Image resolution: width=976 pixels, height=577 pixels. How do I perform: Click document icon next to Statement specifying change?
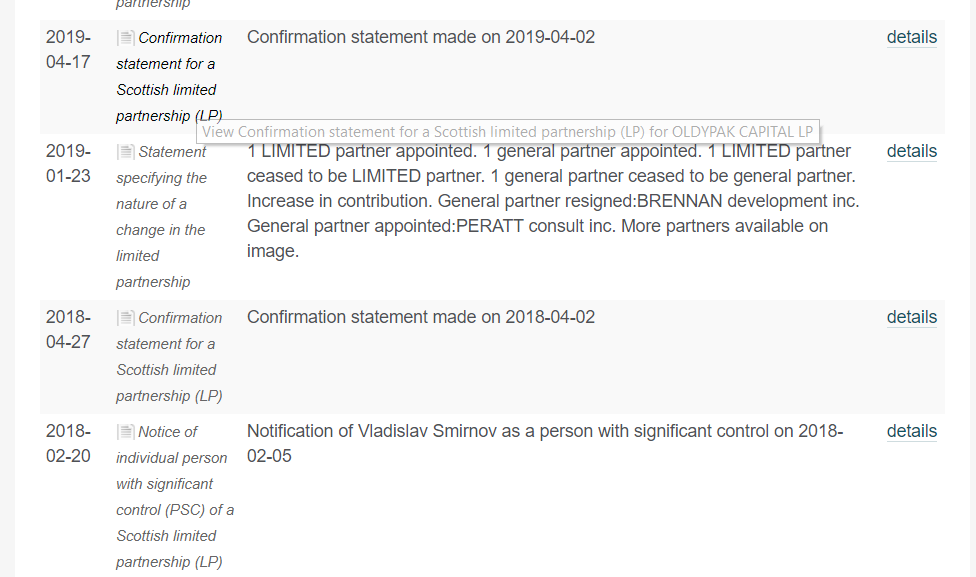126,152
